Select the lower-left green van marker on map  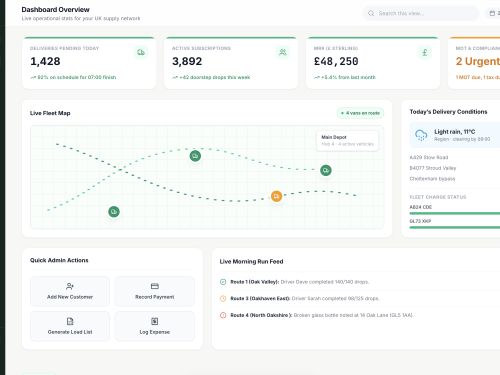point(114,212)
